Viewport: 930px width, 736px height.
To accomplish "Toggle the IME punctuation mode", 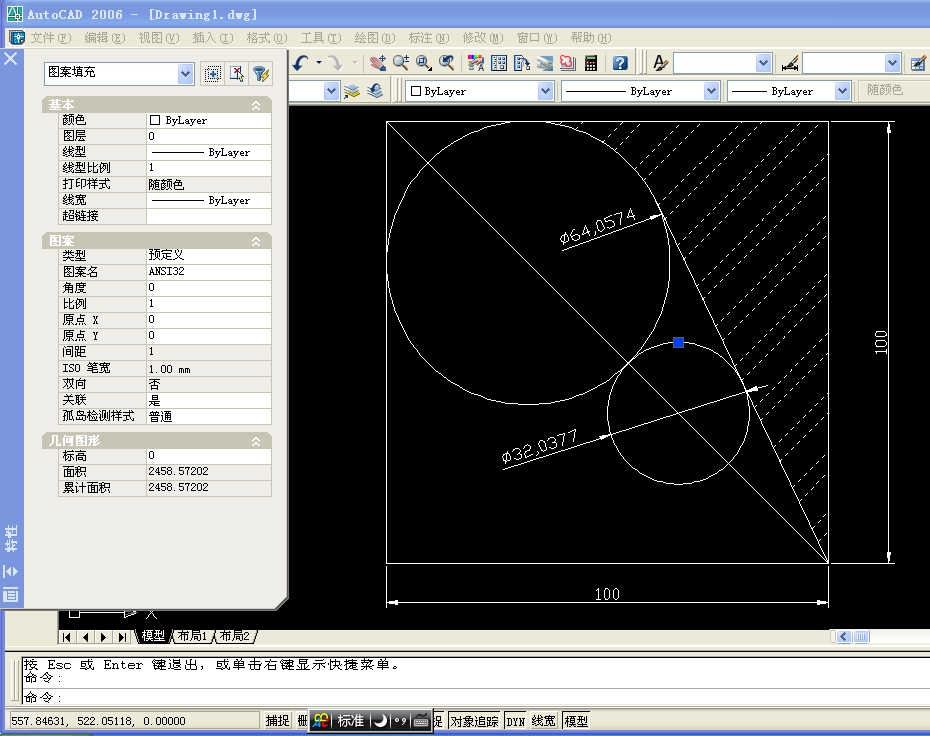I will click(400, 721).
